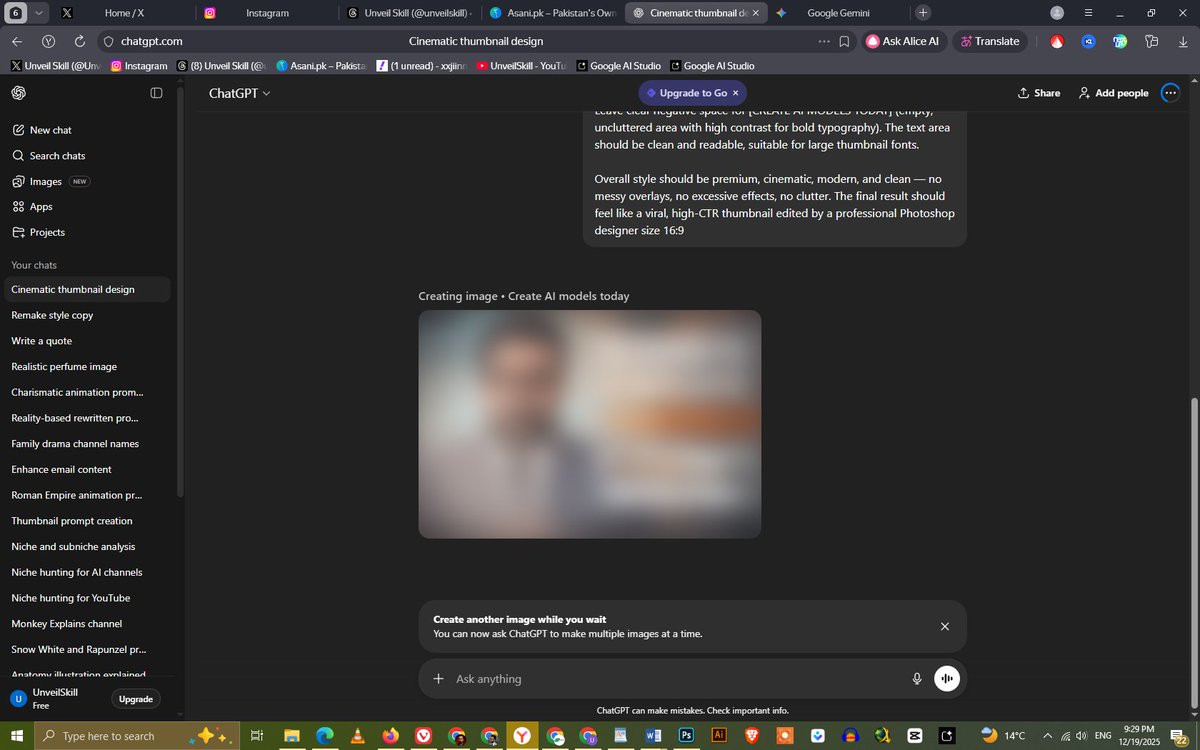Open the Enhance email content chat
Image resolution: width=1200 pixels, height=750 pixels.
point(88,470)
